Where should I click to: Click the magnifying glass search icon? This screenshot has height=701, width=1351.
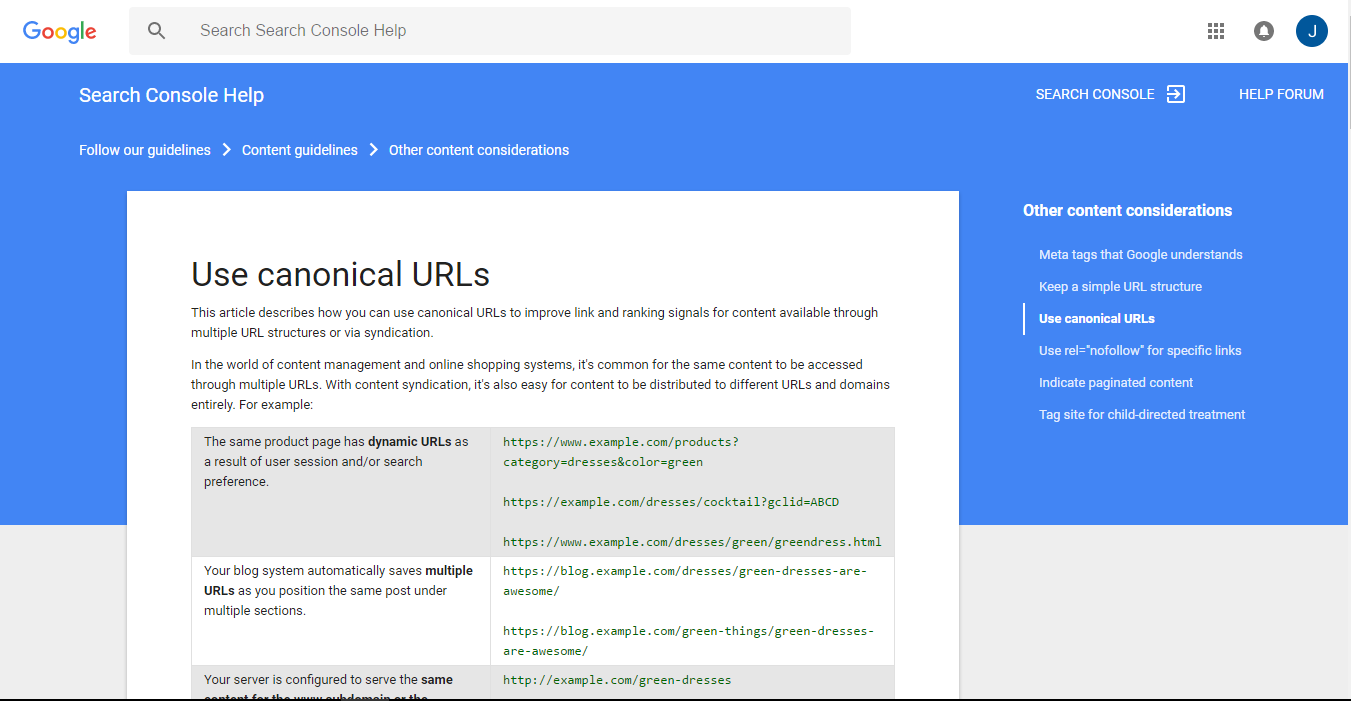(x=156, y=31)
